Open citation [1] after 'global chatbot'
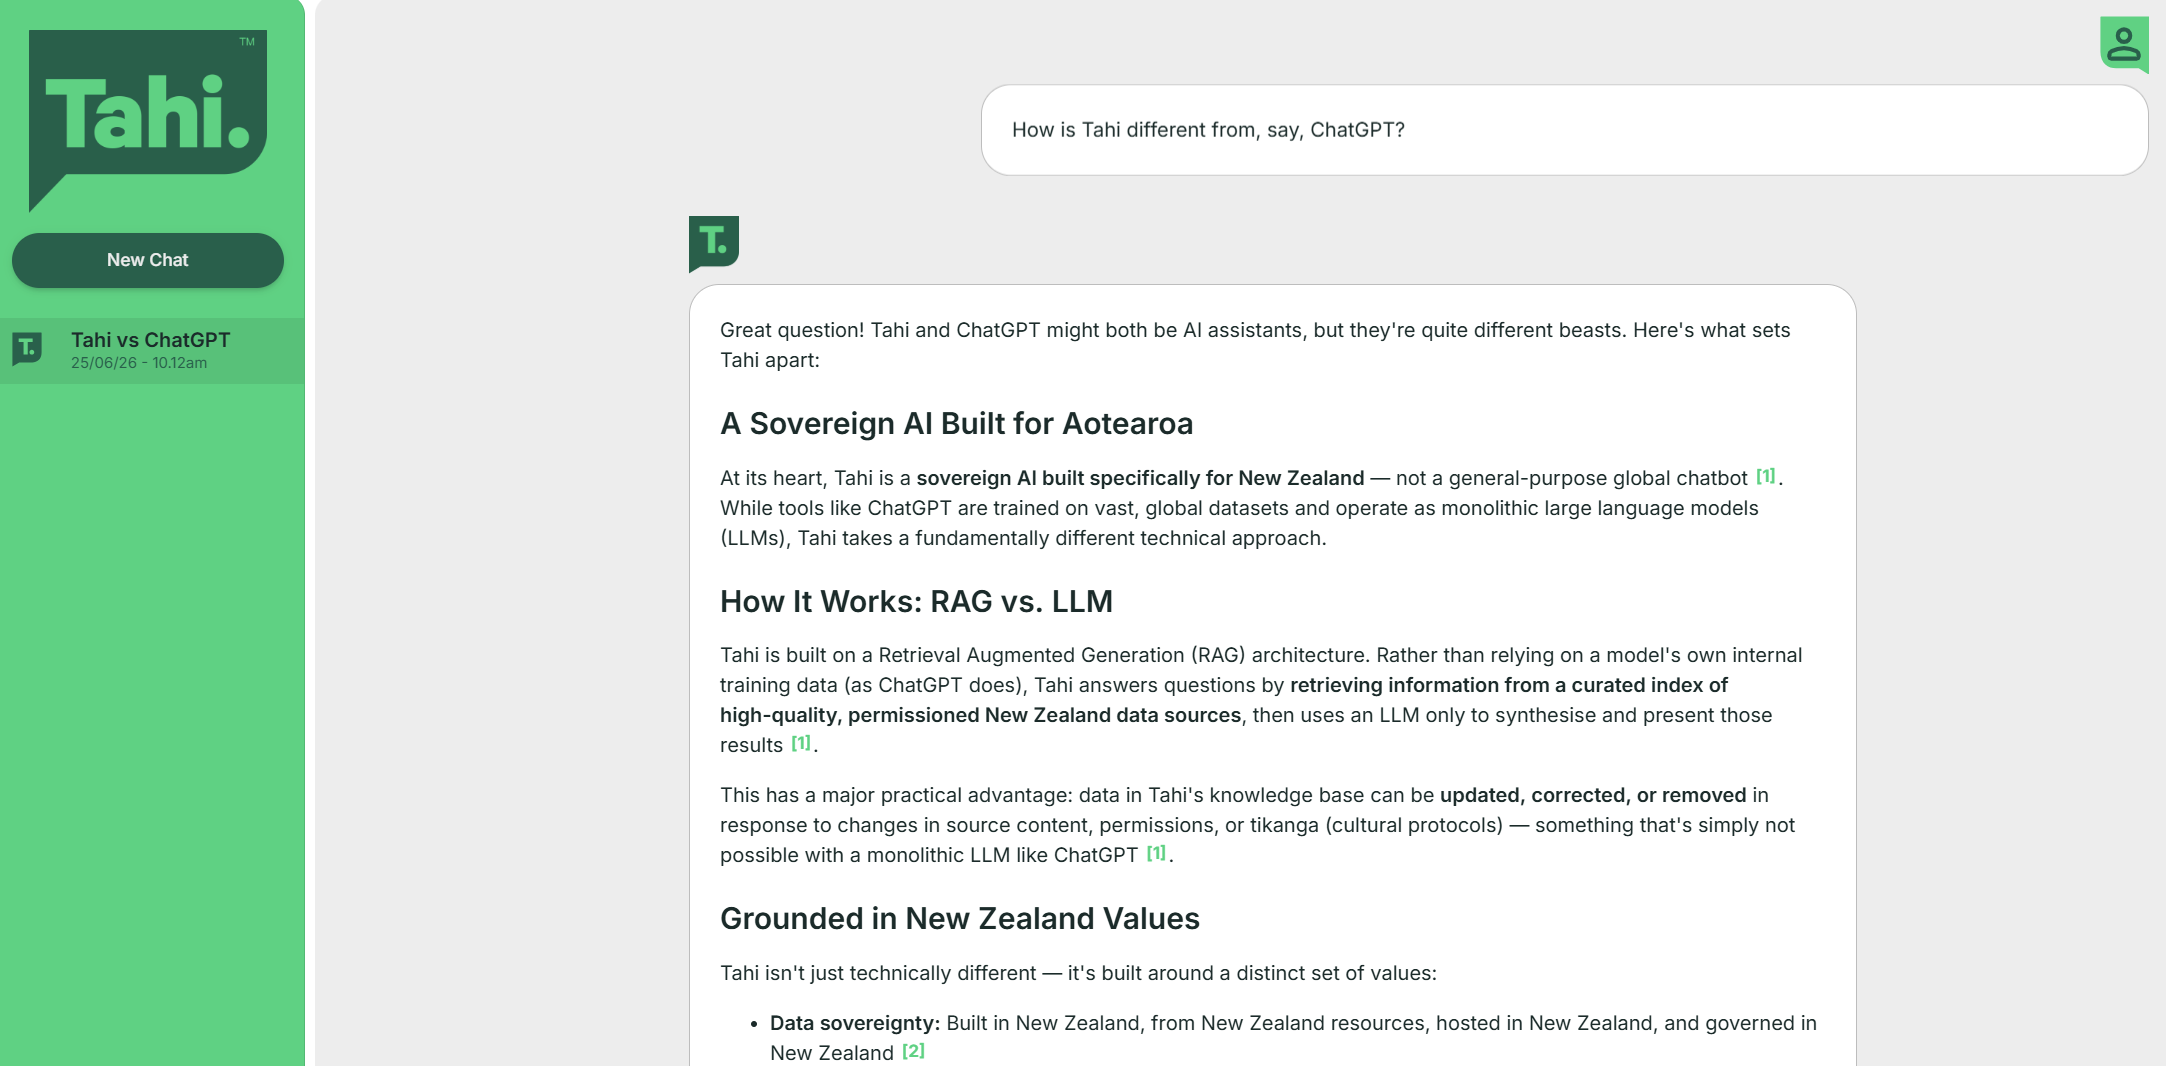The image size is (2166, 1066). point(1766,476)
